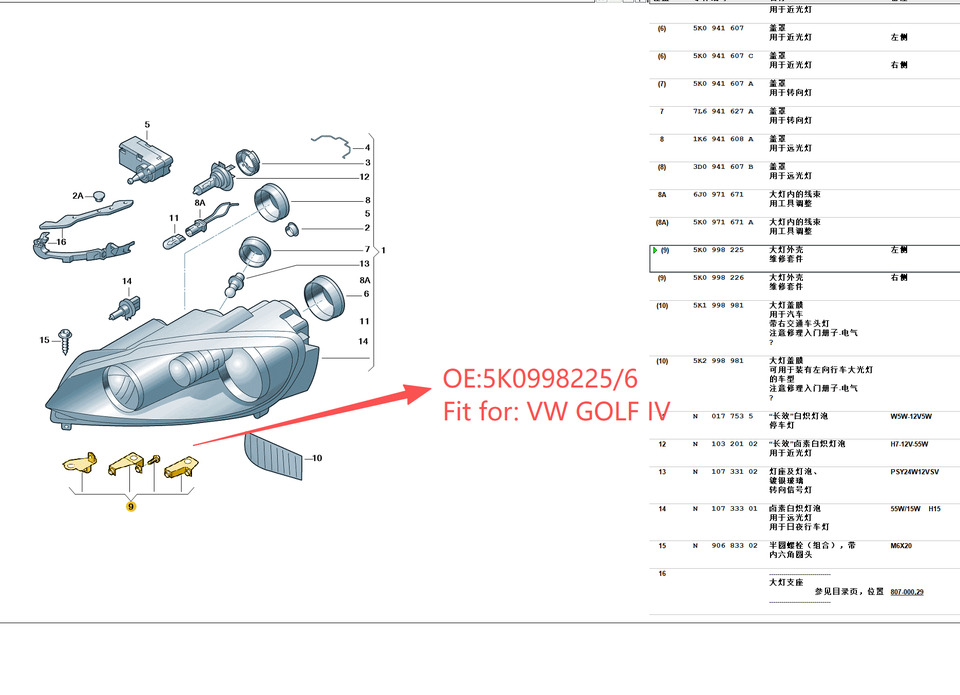Click callout number 10 beside the lens
Screen dimensions: 960x695
[x=317, y=458]
